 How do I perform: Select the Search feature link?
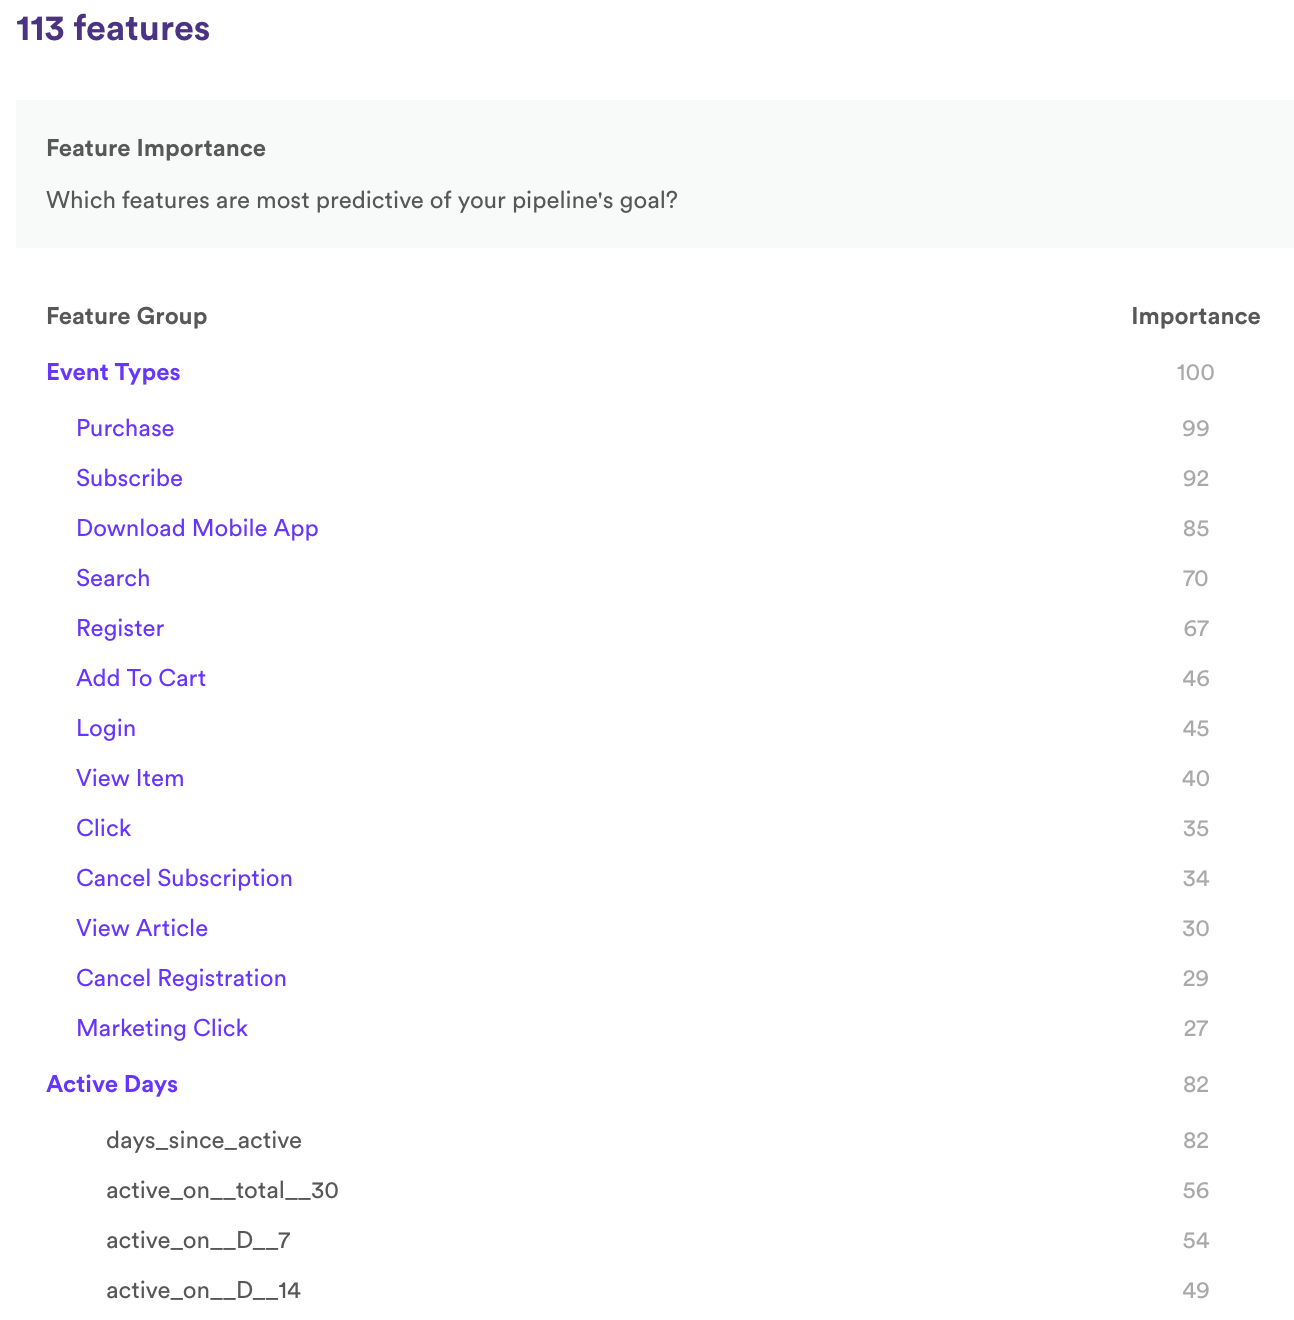click(112, 578)
